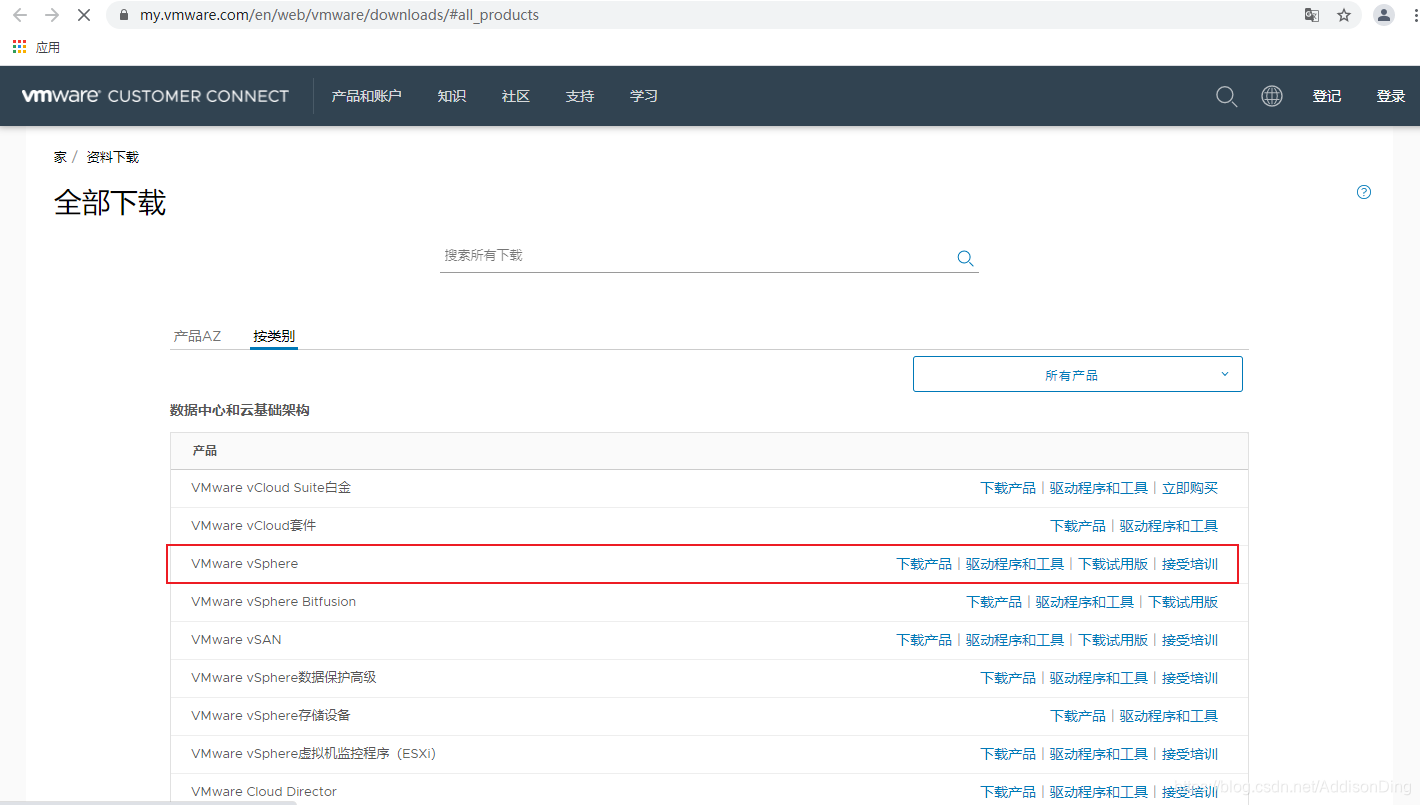Click 下载产品 for vSphere虚拟机监控程序 (ESXi)
The width and height of the screenshot is (1420, 805).
[x=1008, y=754]
